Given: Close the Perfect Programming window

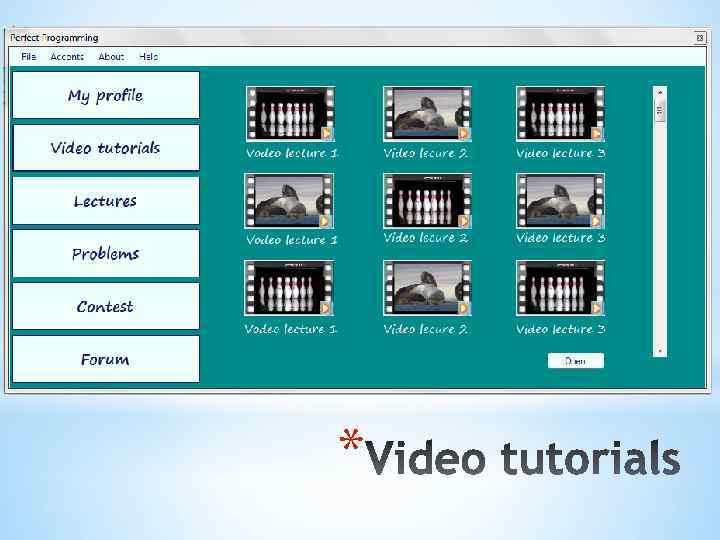Looking at the screenshot, I should click(700, 38).
